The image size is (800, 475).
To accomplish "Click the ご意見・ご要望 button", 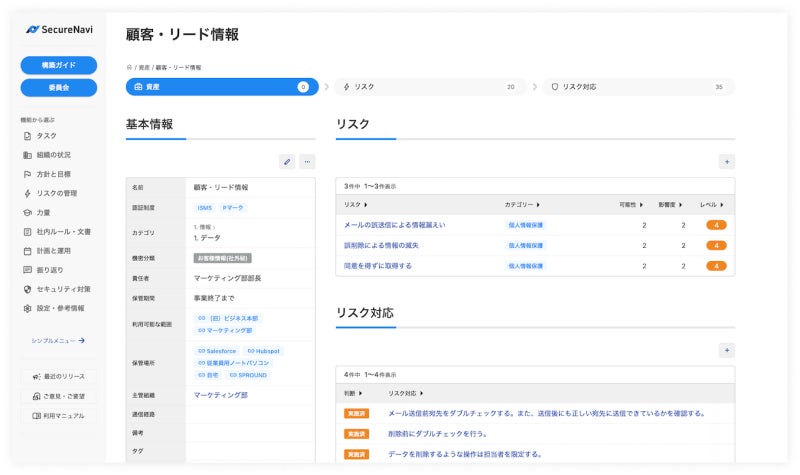I will [x=59, y=396].
